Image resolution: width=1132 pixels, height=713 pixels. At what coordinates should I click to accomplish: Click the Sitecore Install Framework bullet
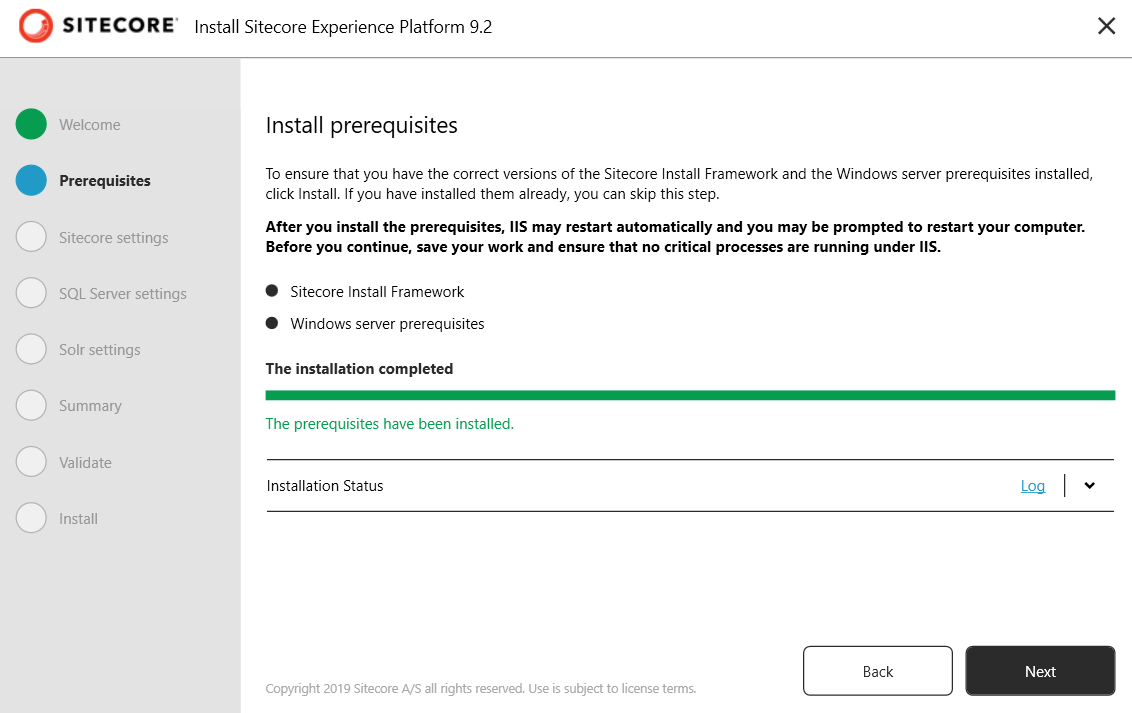click(272, 291)
